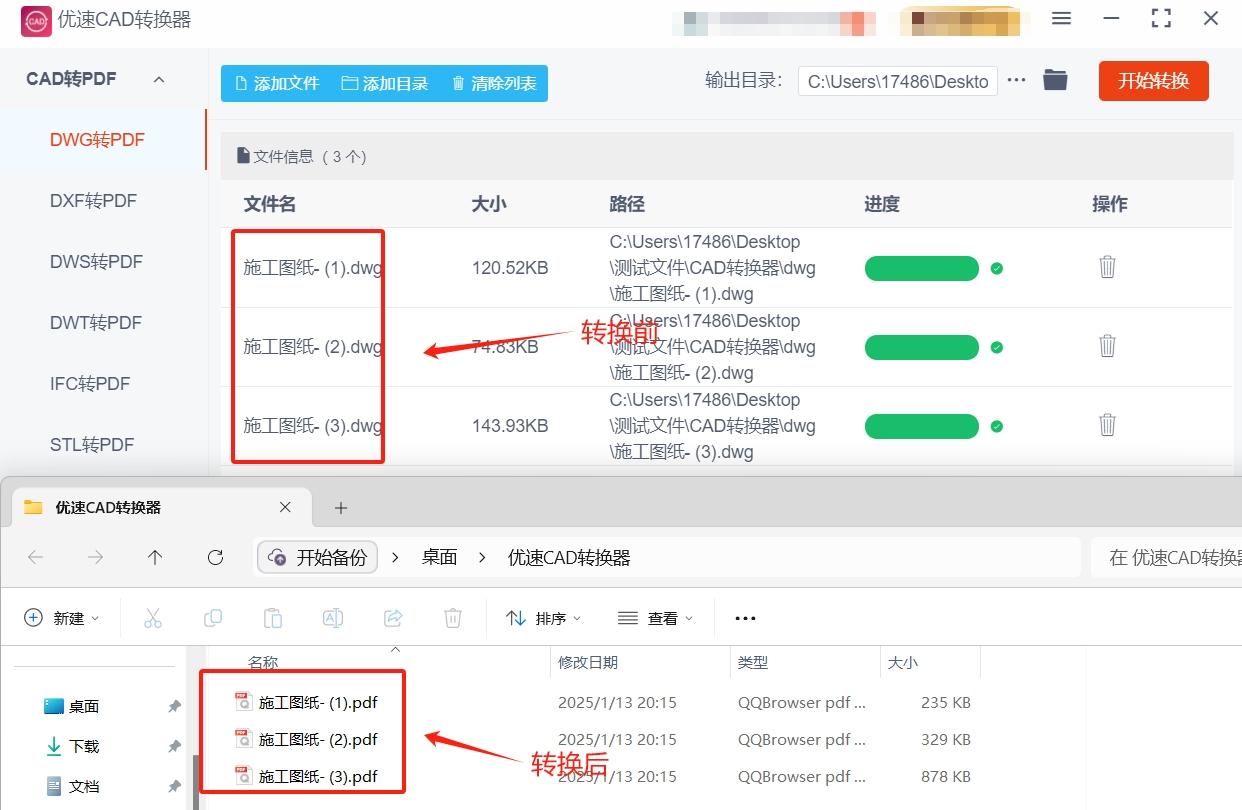
Task: Refresh the current folder view
Action: [x=215, y=558]
